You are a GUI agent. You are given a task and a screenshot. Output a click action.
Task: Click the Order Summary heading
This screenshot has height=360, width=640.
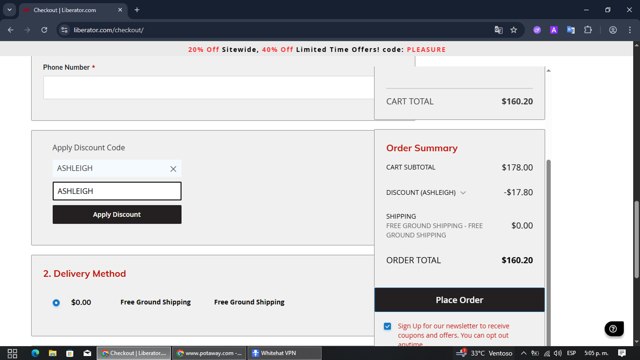(x=422, y=148)
